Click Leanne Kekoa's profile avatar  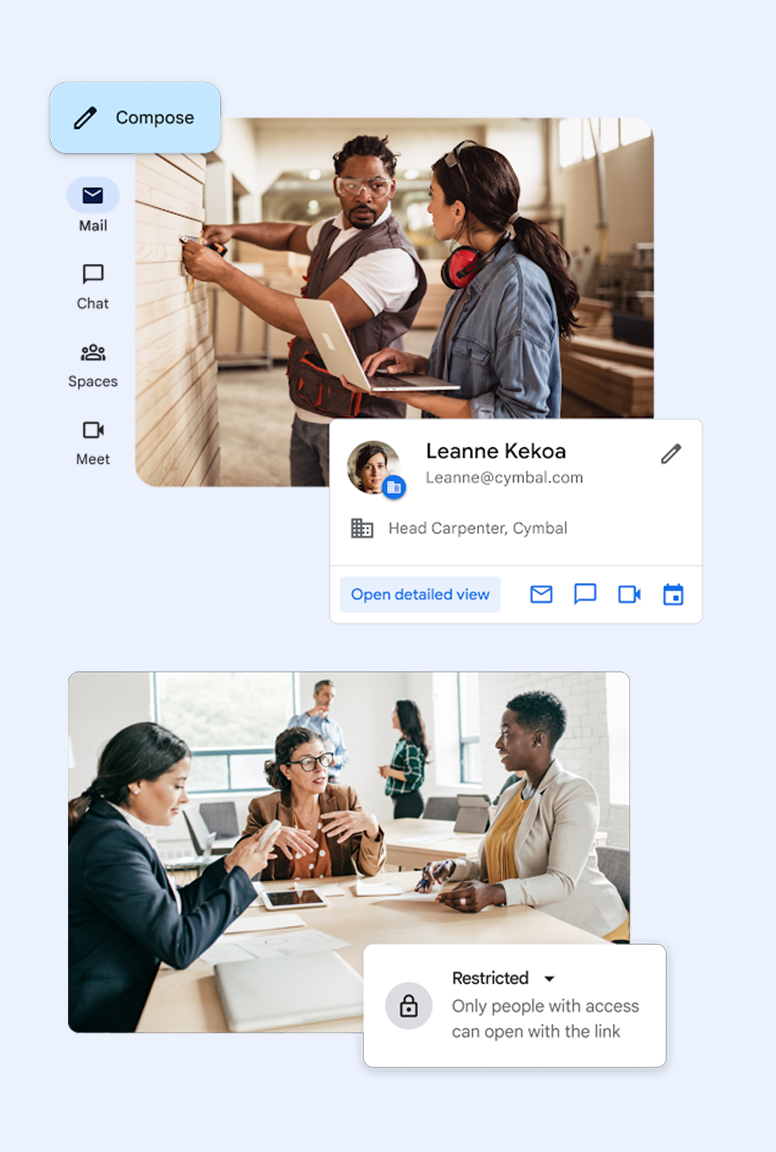click(374, 467)
